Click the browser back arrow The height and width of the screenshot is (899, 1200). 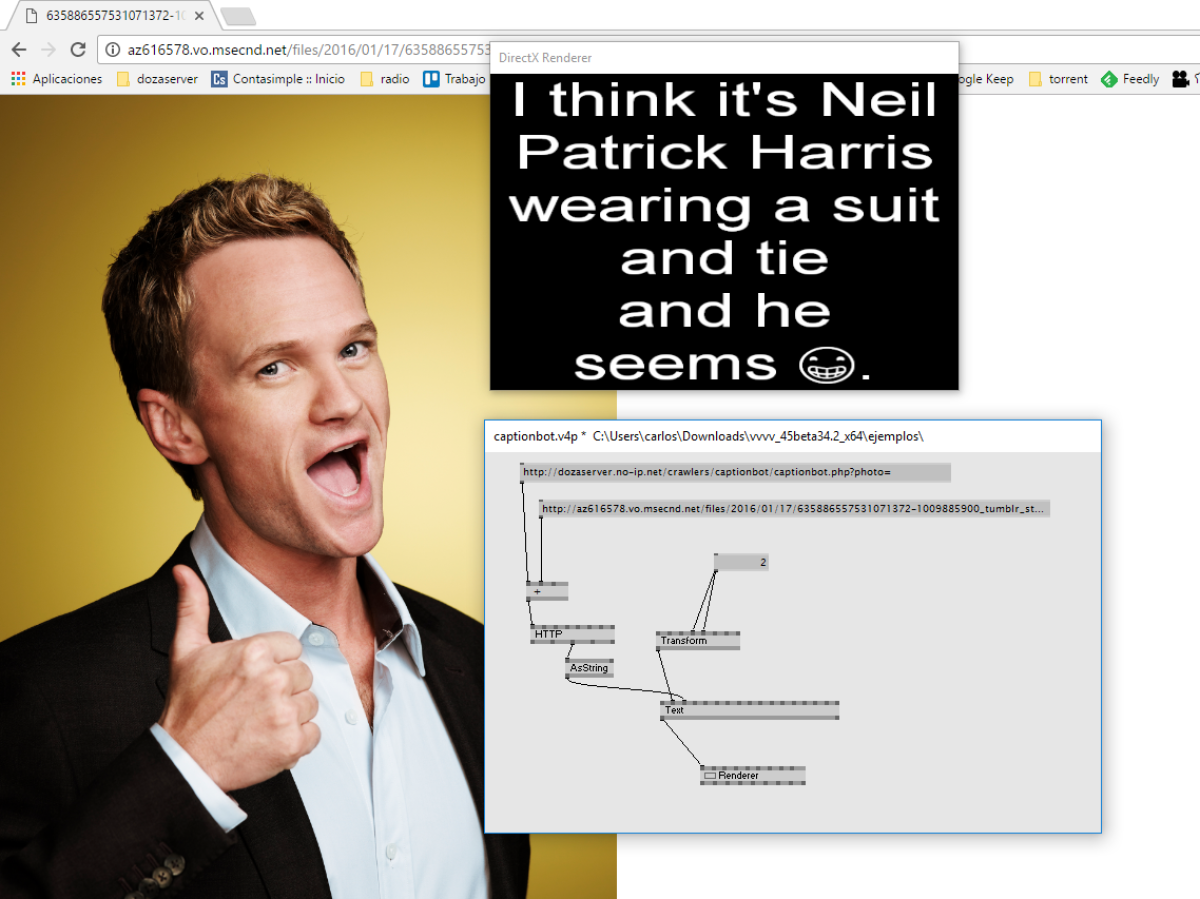click(19, 50)
